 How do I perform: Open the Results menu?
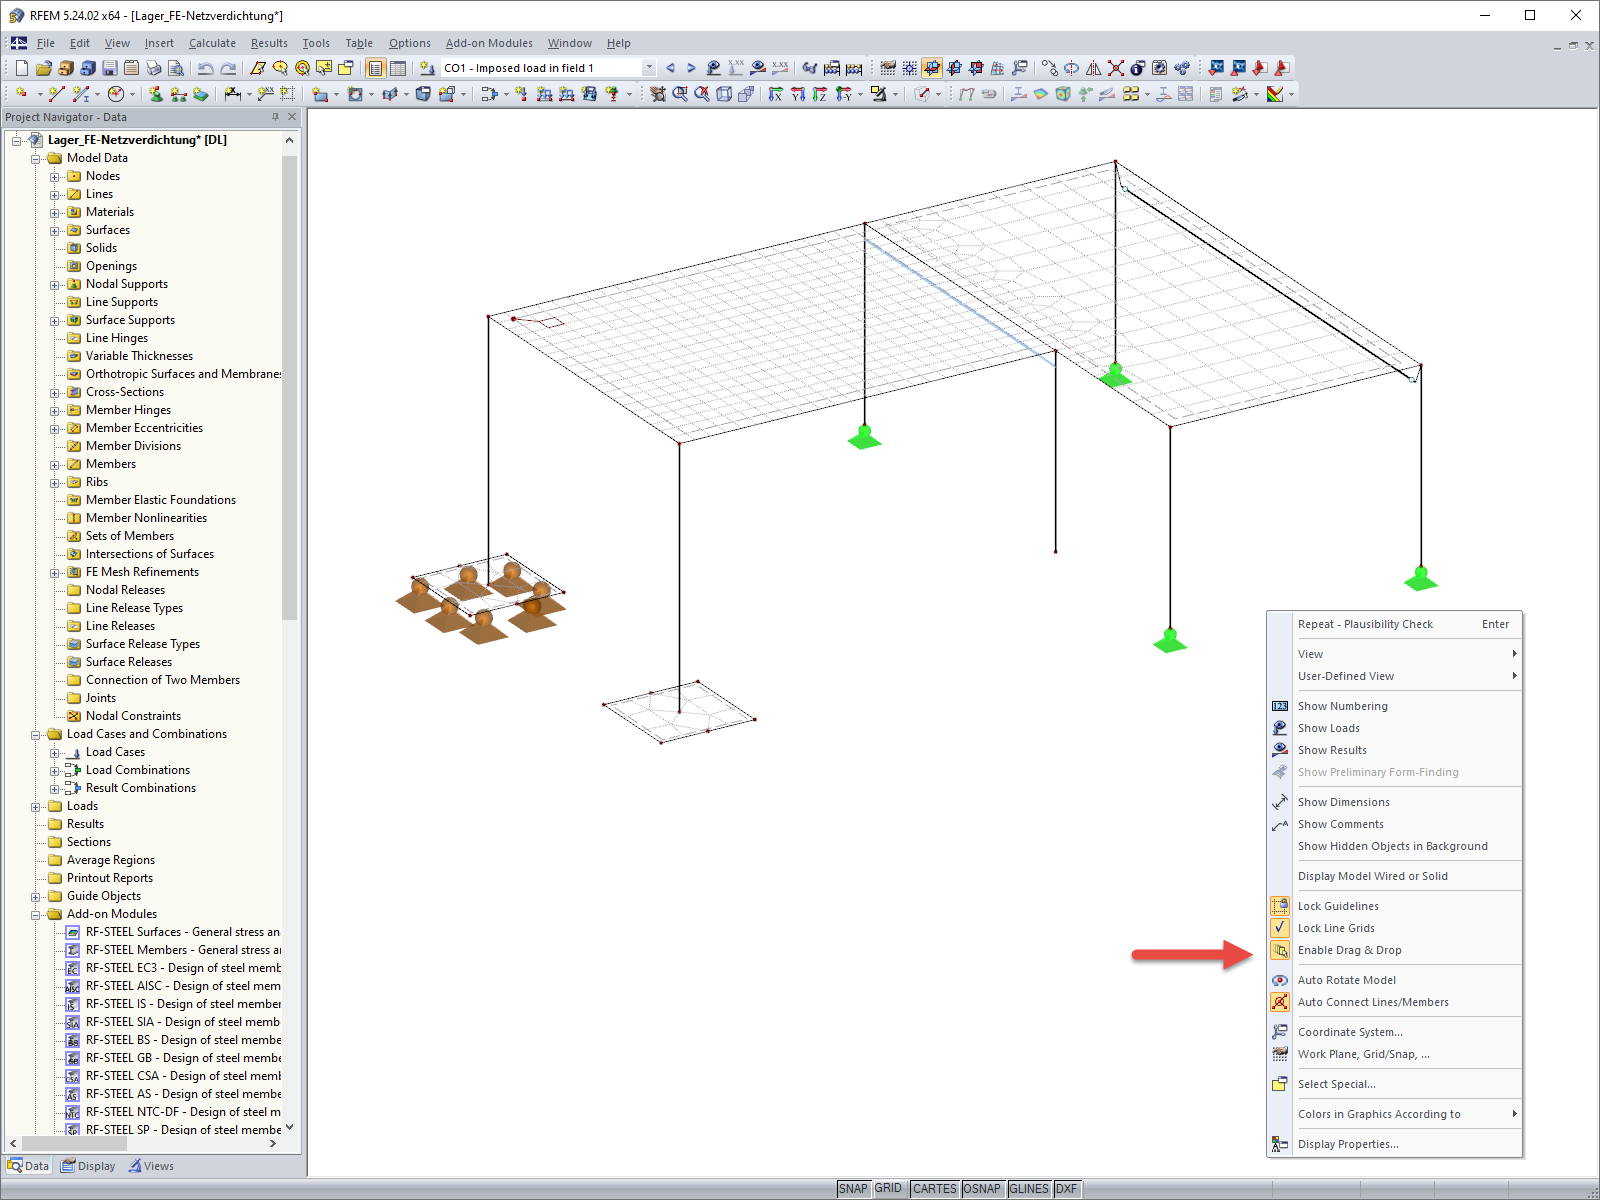coord(269,43)
